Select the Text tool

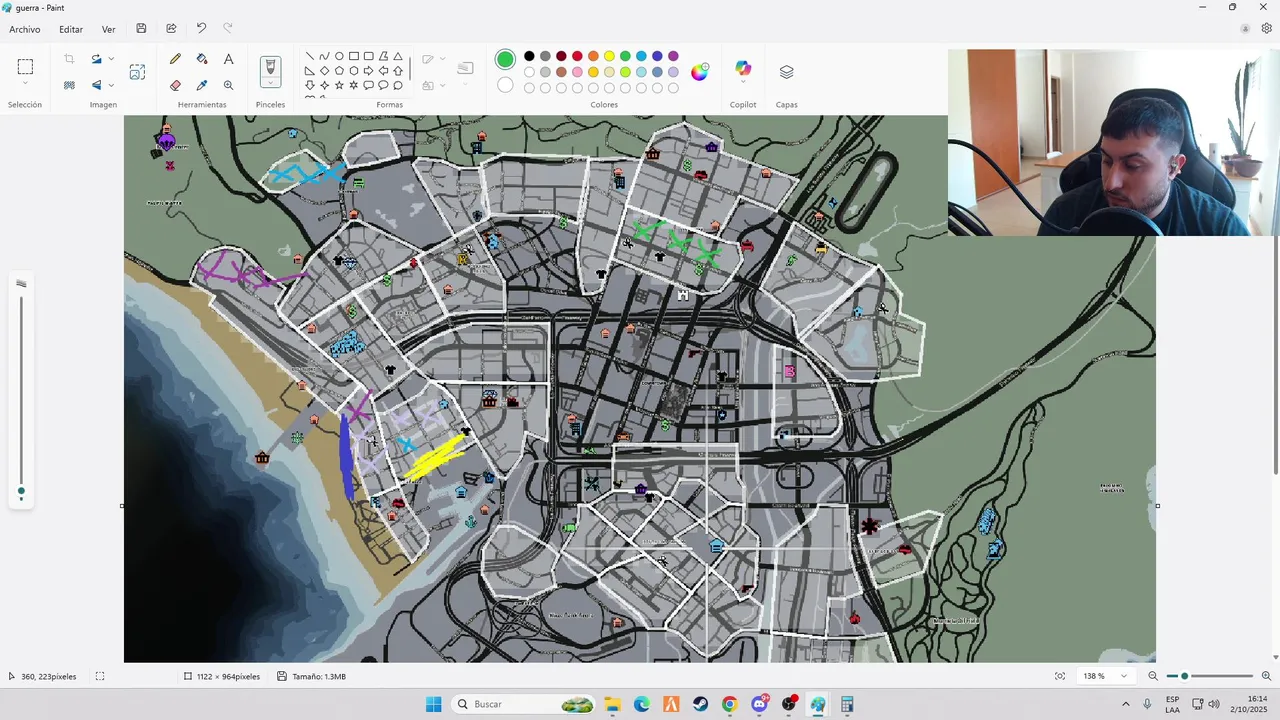pos(228,59)
